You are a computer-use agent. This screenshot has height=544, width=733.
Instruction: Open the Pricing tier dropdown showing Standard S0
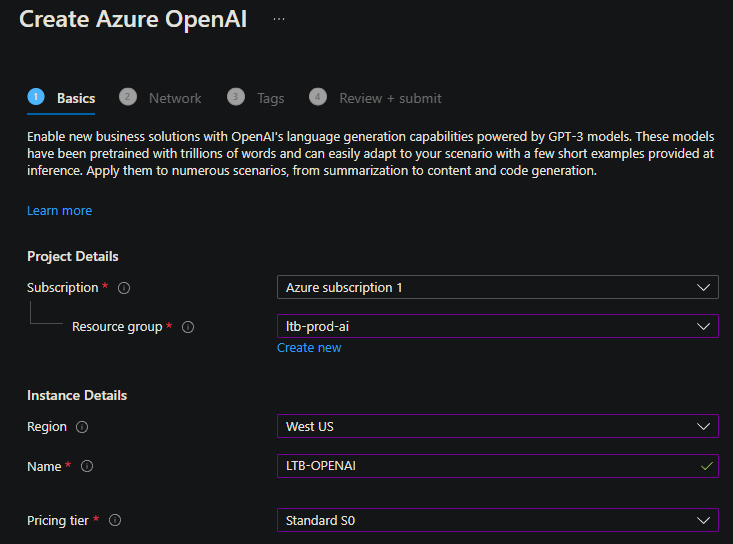pos(497,520)
